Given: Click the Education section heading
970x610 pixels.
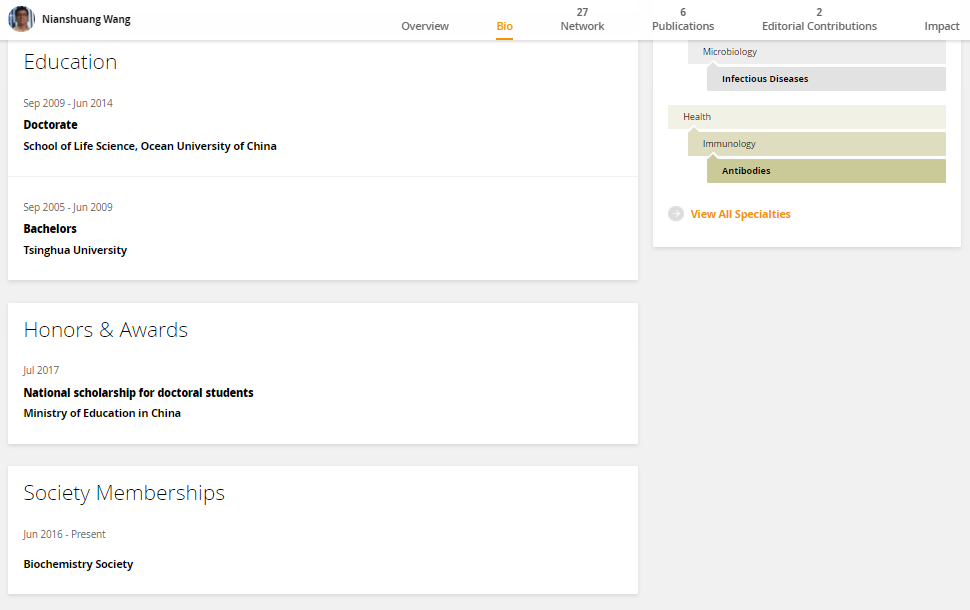Looking at the screenshot, I should coord(70,62).
